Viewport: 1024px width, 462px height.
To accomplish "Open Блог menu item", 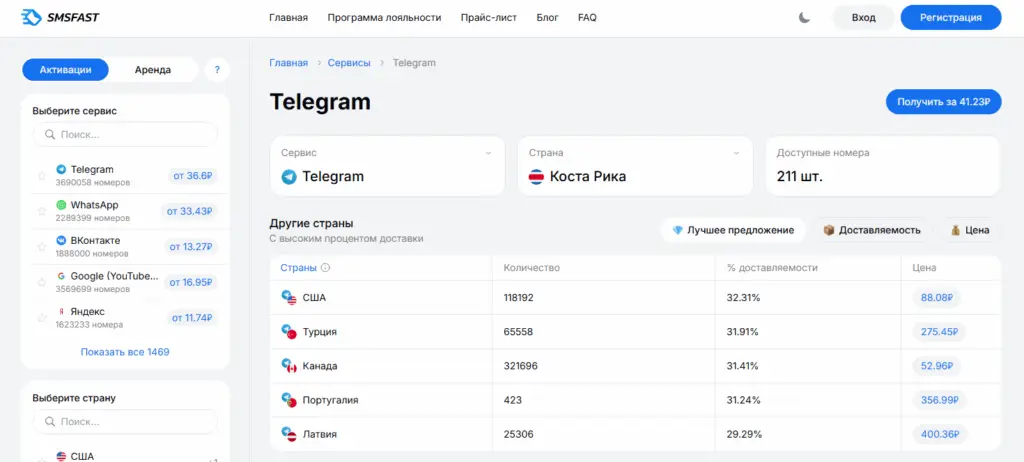I will click(547, 18).
